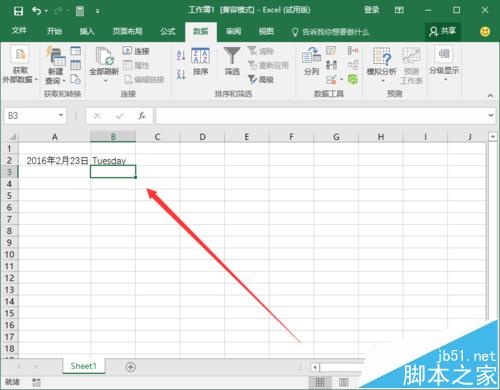
Task: Open 获取外部数据 (Get External Data) dropdown
Action: 20,65
